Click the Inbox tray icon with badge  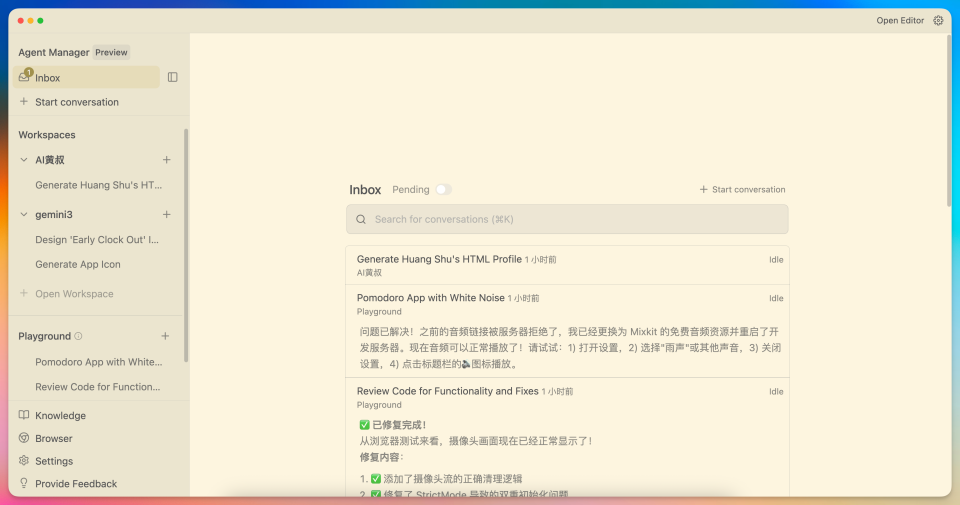(24, 77)
